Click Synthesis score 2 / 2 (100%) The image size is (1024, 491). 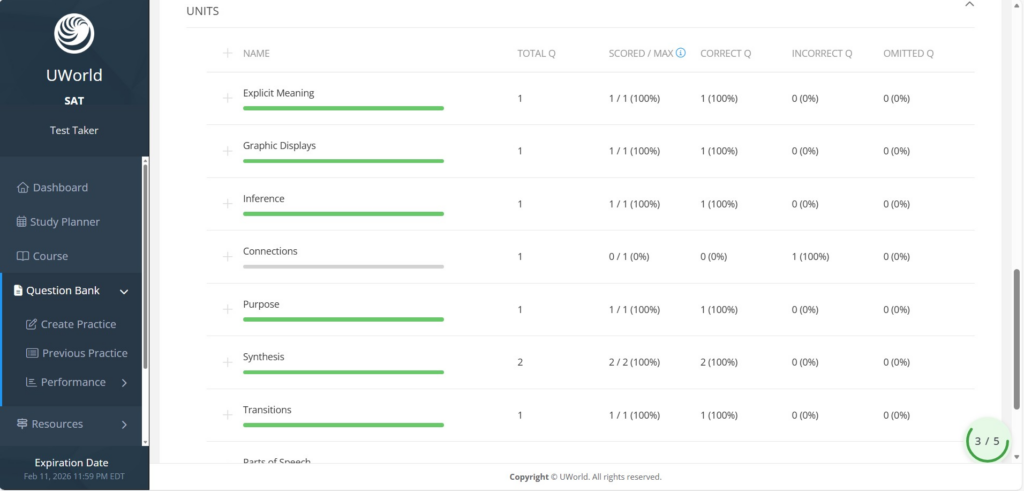click(634, 362)
